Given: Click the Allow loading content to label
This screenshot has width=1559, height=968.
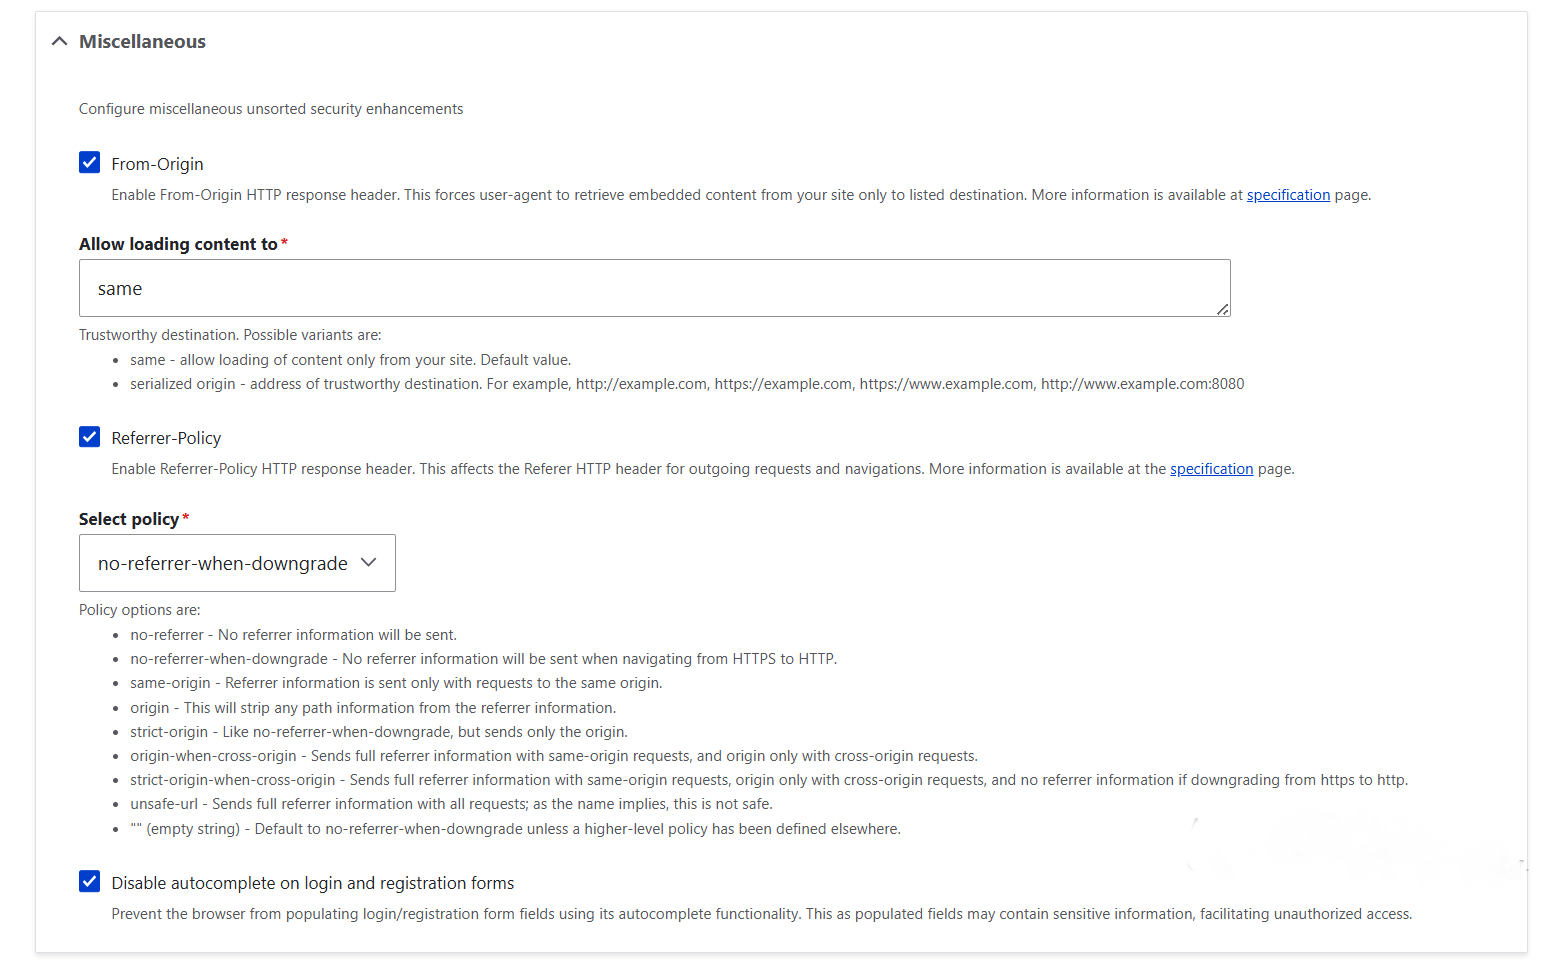Looking at the screenshot, I should point(177,243).
